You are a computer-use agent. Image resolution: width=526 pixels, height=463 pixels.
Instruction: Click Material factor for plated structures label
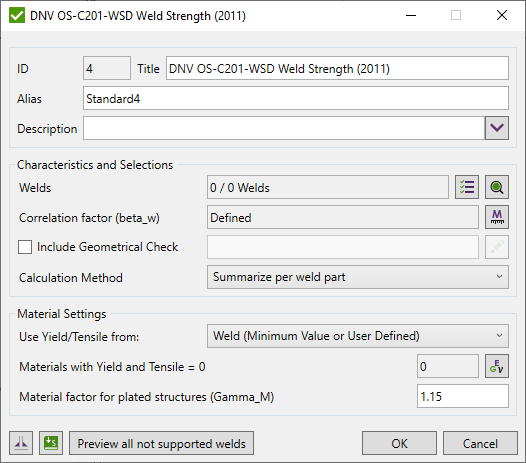(x=147, y=397)
